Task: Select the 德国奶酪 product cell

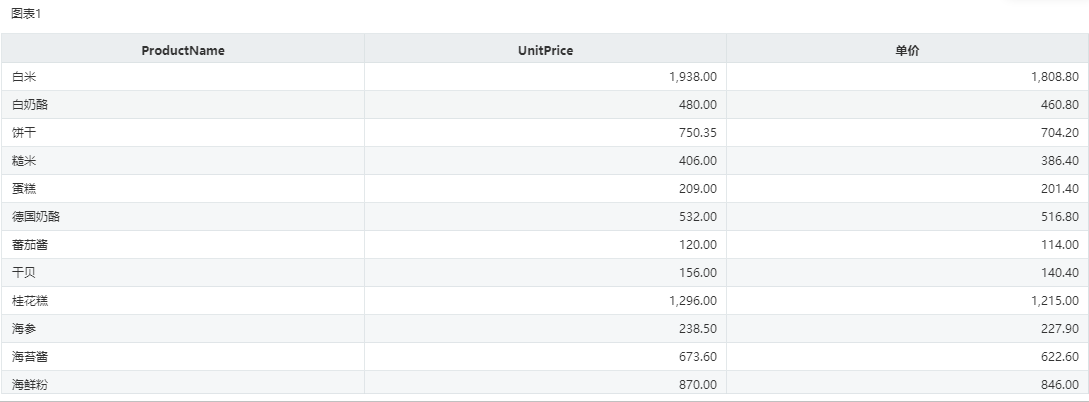Action: coord(183,217)
